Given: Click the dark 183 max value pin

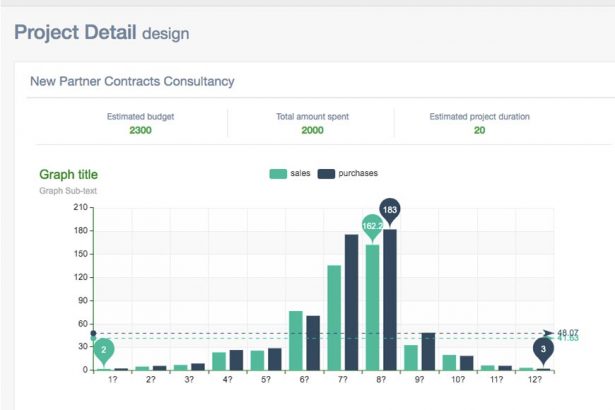Looking at the screenshot, I should [390, 210].
